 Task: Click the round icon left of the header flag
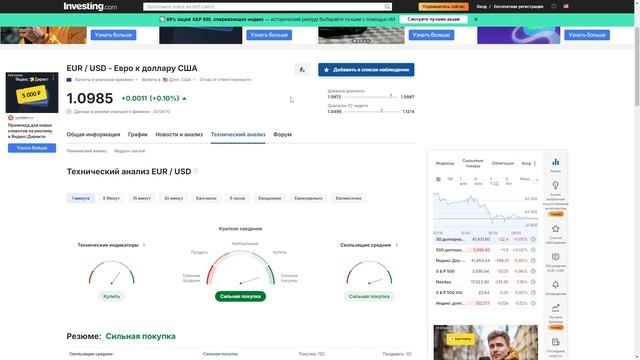tap(553, 7)
